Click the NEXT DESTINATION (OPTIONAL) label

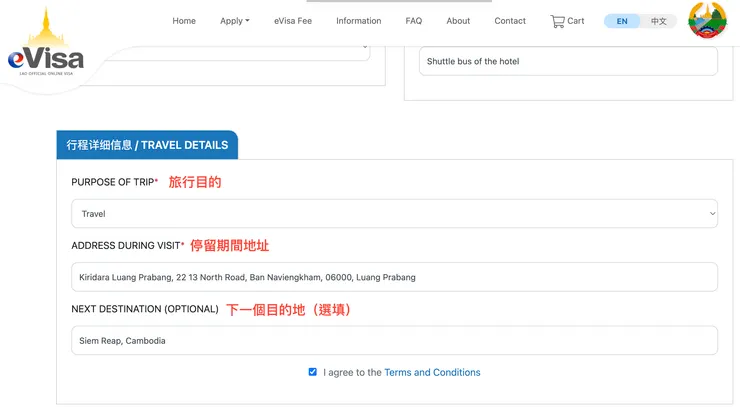145,309
